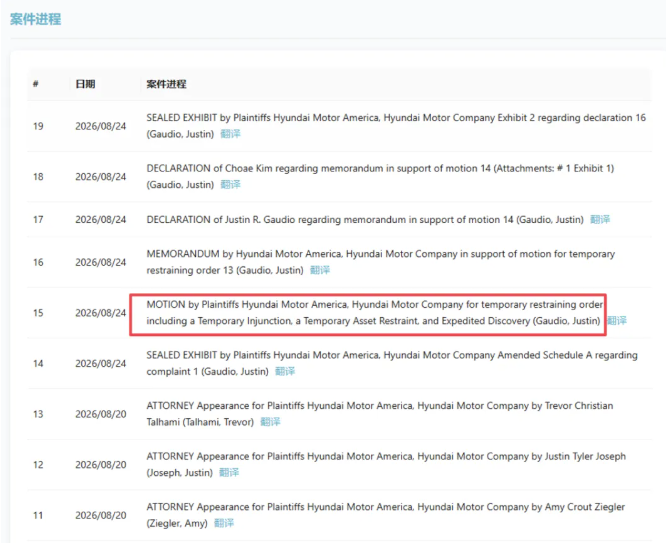Click 翻译 link for entry 13 Talhami appearance
Image resolution: width=666 pixels, height=545 pixels.
pyautogui.click(x=270, y=421)
